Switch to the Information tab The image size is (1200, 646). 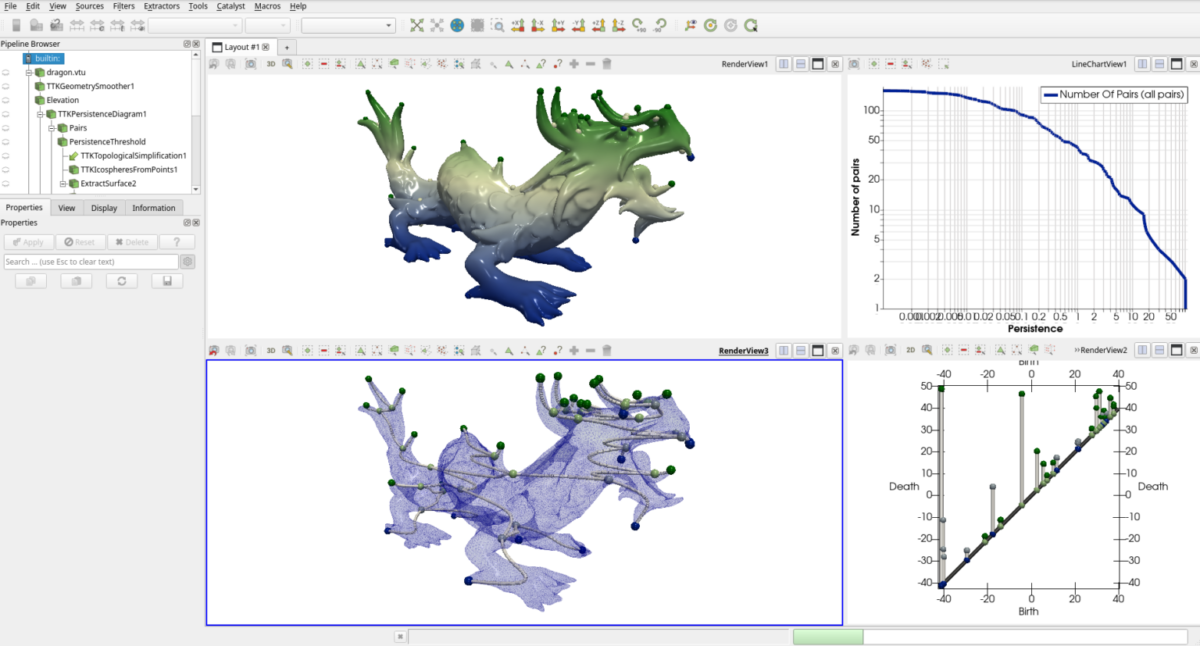pos(153,208)
